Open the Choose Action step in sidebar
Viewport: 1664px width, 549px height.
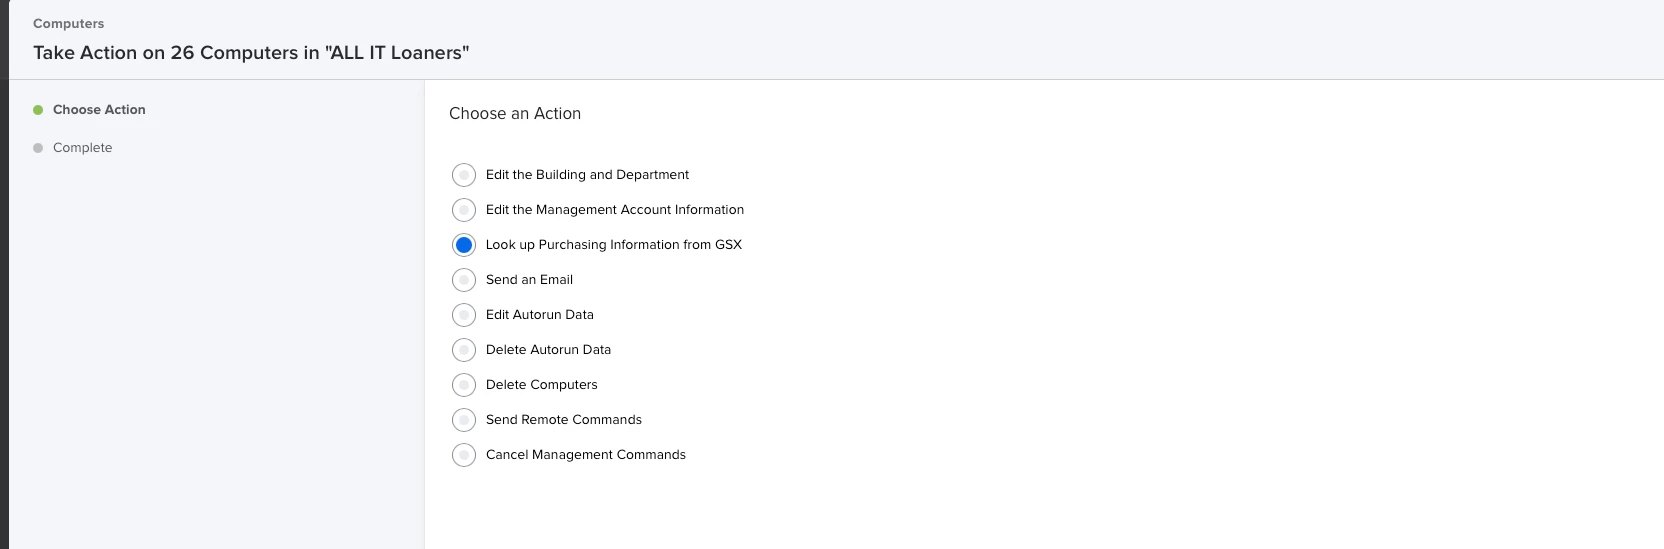[x=99, y=110]
